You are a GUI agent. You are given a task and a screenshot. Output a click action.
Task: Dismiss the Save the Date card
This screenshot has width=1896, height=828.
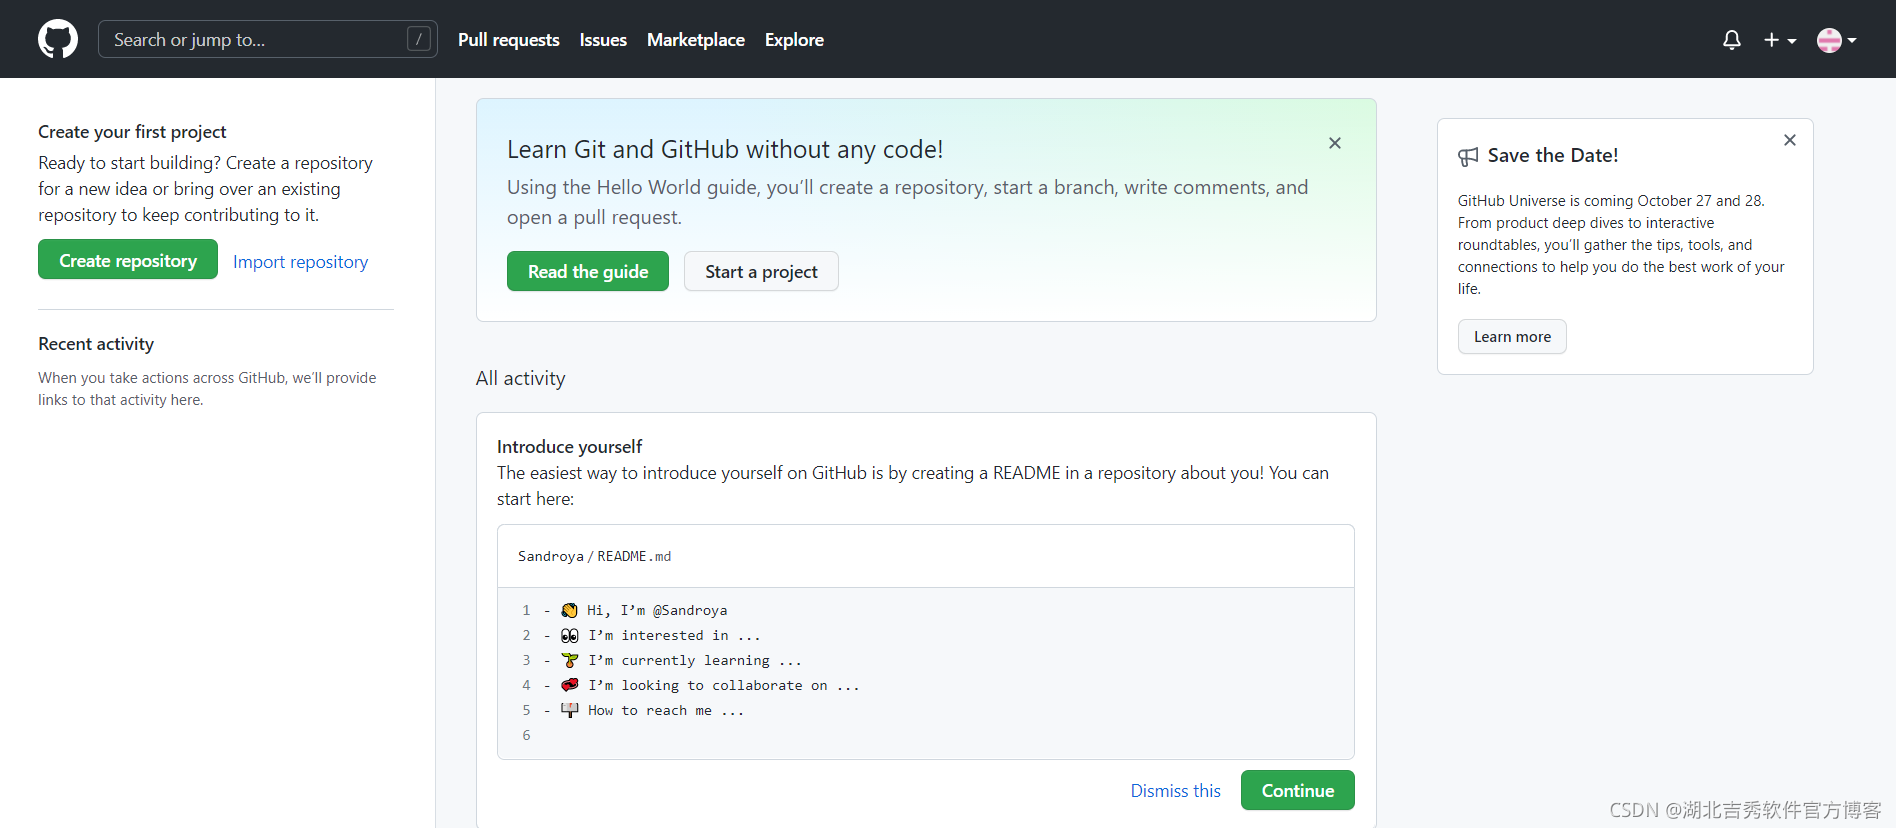[1790, 140]
